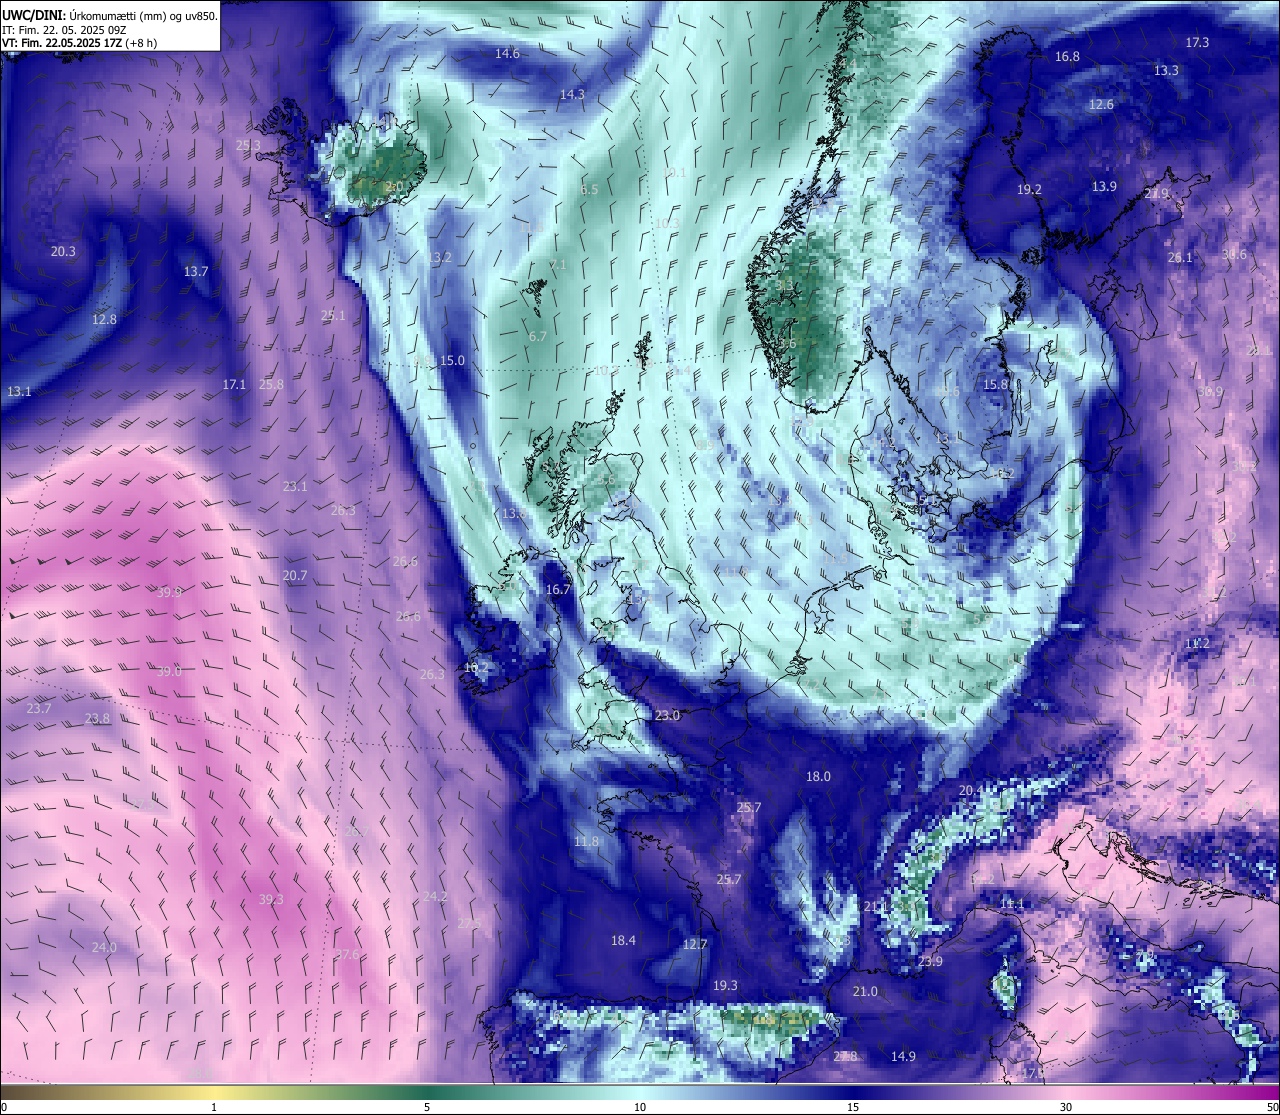The height and width of the screenshot is (1115, 1280).
Task: Pick the 12.6 value label
Action: tap(1101, 104)
